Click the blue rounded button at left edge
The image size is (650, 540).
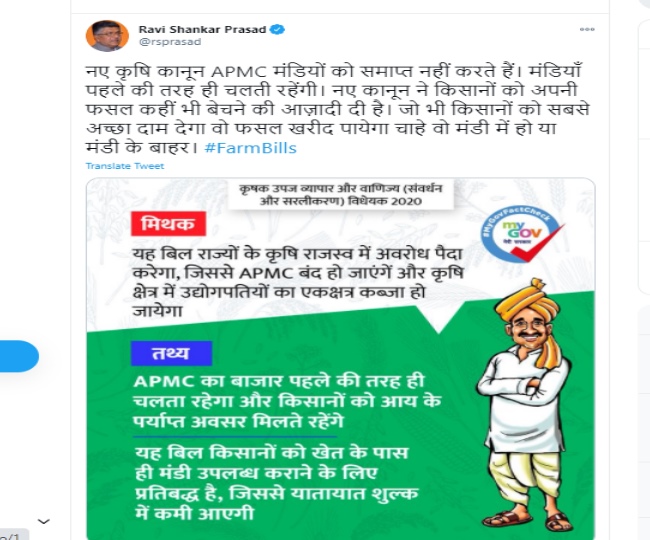tap(19, 356)
